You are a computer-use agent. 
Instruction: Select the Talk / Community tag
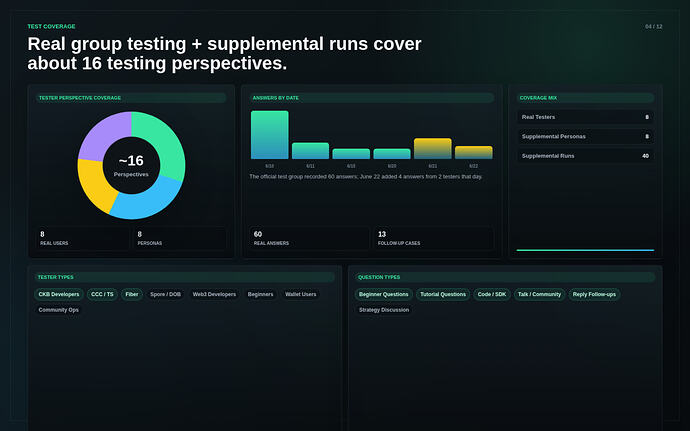point(539,294)
